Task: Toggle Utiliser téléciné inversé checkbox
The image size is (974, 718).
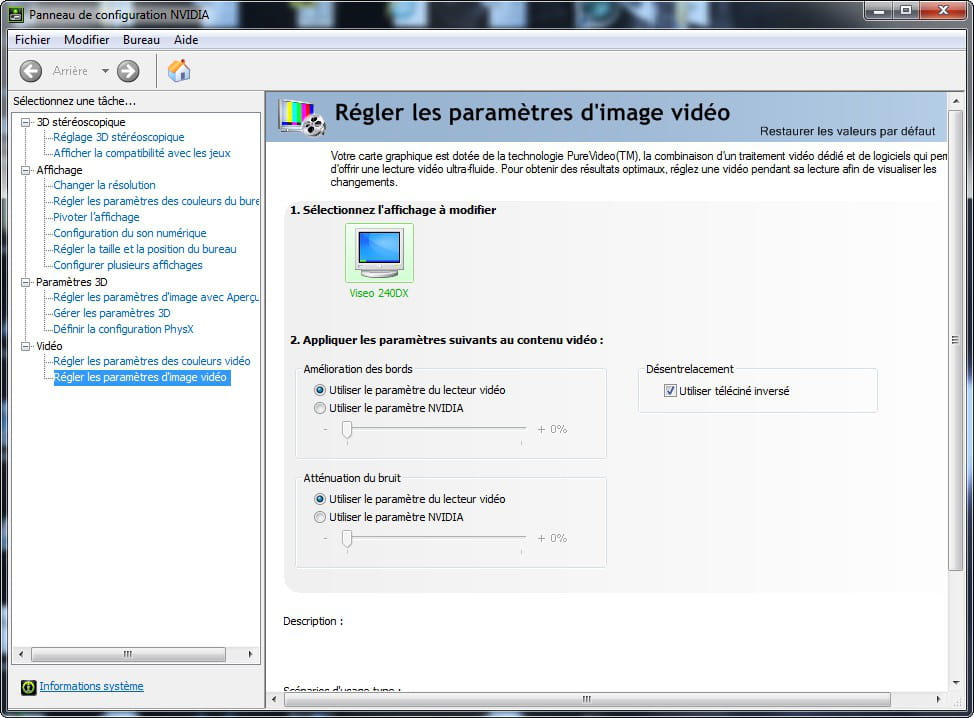Action: click(670, 391)
